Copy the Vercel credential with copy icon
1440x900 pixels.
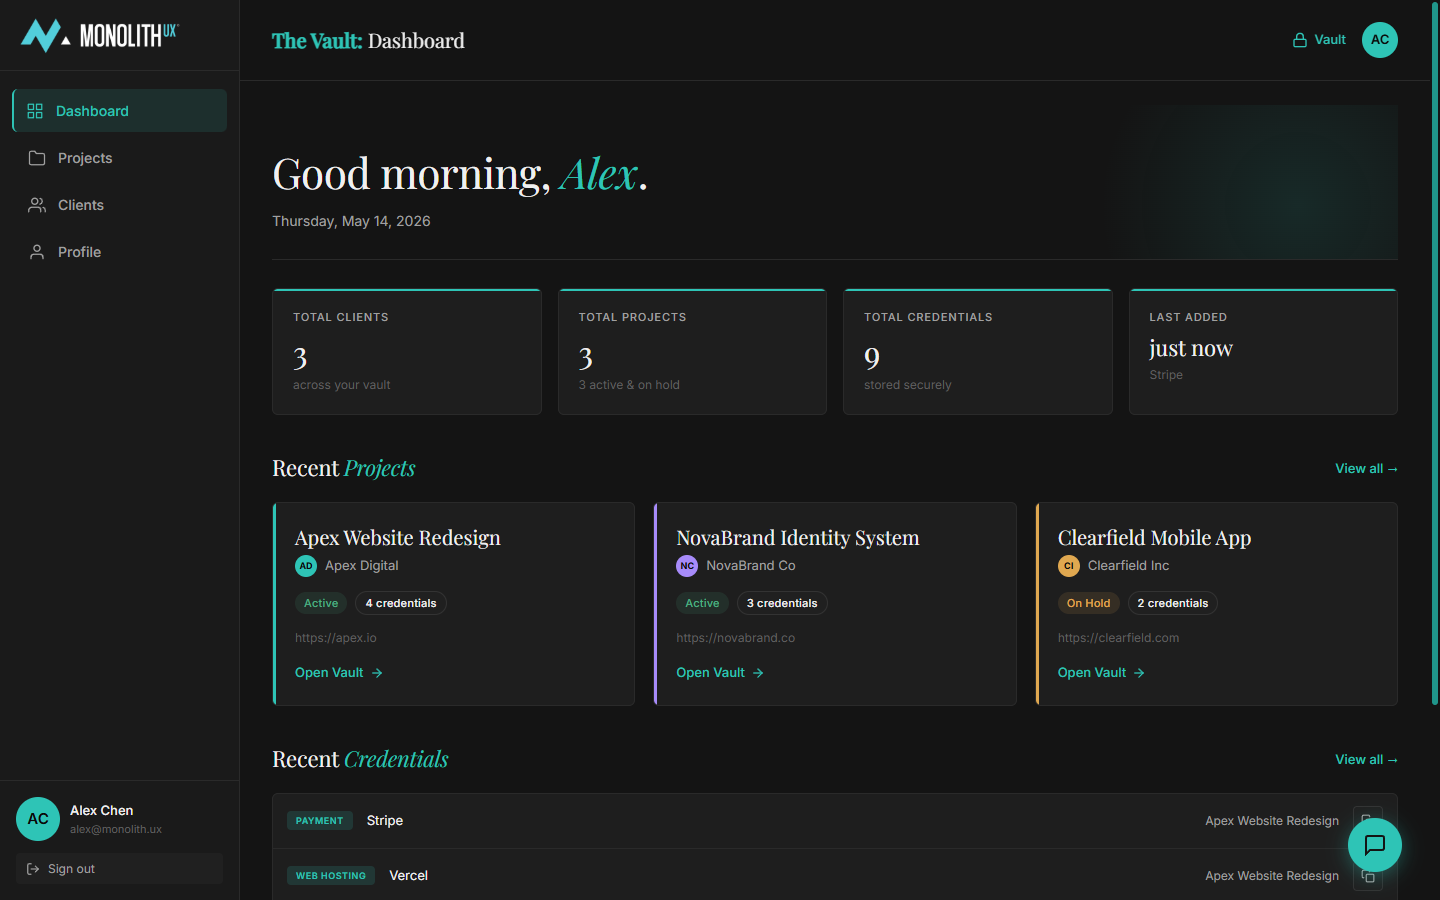click(1368, 876)
